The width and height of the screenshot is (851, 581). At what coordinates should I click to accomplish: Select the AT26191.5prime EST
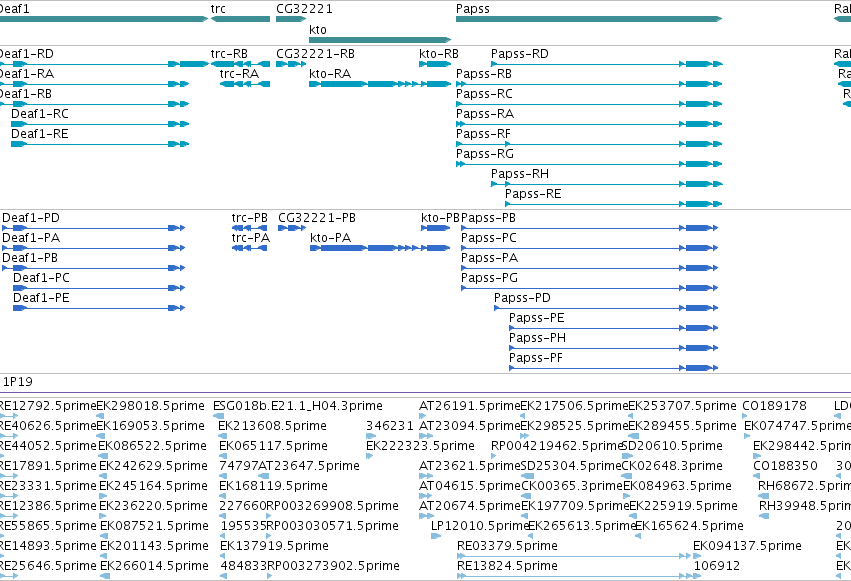[423, 416]
